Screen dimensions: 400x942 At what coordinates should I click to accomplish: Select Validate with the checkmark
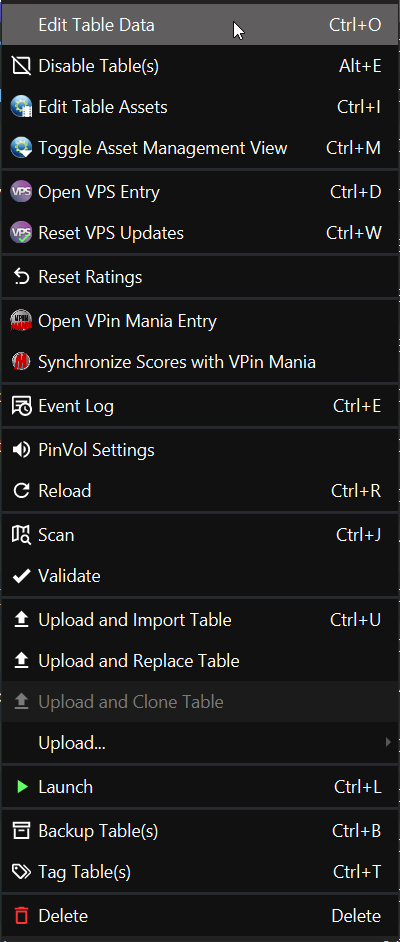tap(200, 576)
